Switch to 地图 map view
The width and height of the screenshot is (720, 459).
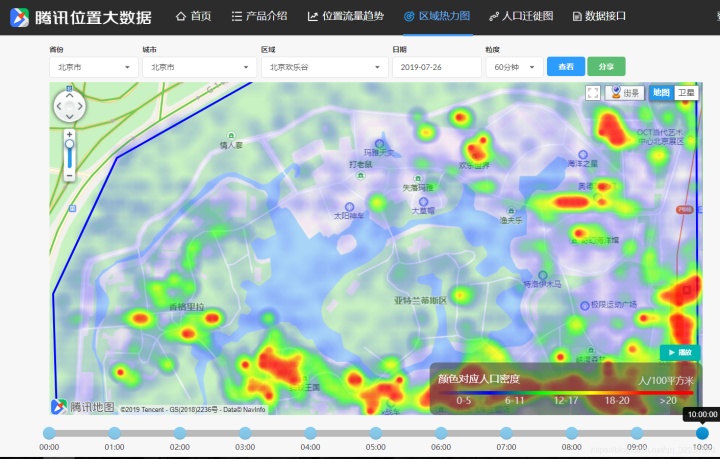tap(661, 93)
